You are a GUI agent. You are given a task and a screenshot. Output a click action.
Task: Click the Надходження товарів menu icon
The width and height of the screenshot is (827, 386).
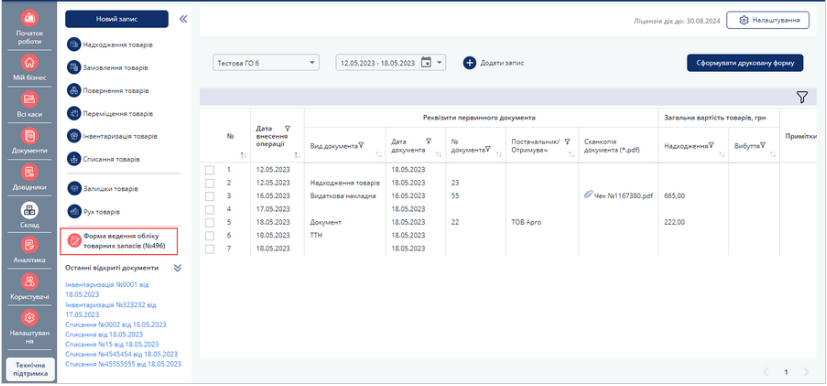(73, 45)
